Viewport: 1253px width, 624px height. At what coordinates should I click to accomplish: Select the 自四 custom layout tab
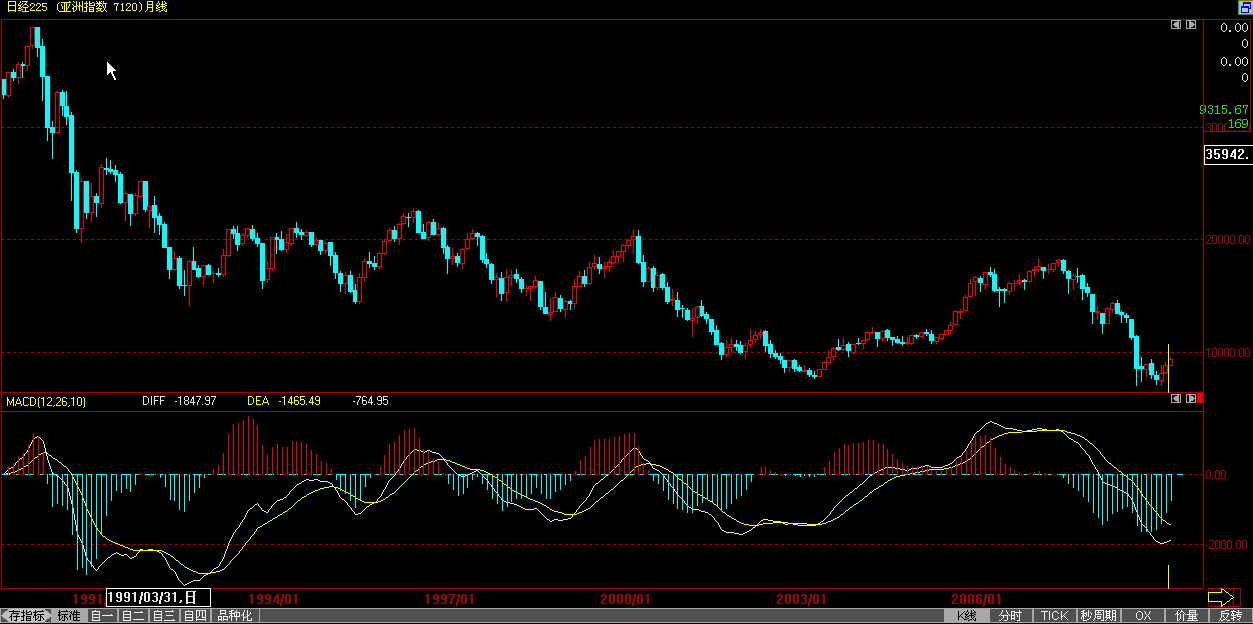(195, 616)
